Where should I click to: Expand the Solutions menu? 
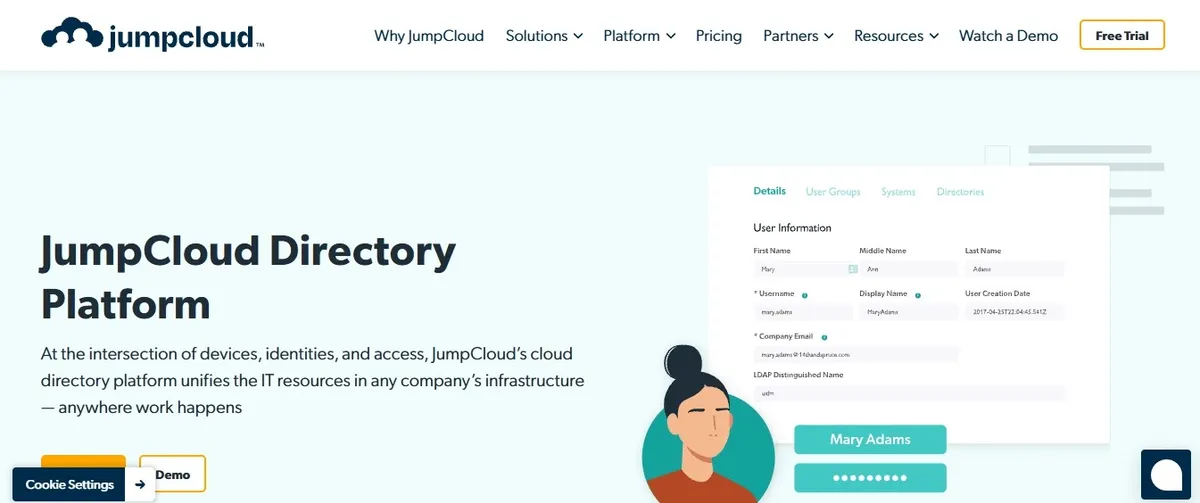click(544, 36)
